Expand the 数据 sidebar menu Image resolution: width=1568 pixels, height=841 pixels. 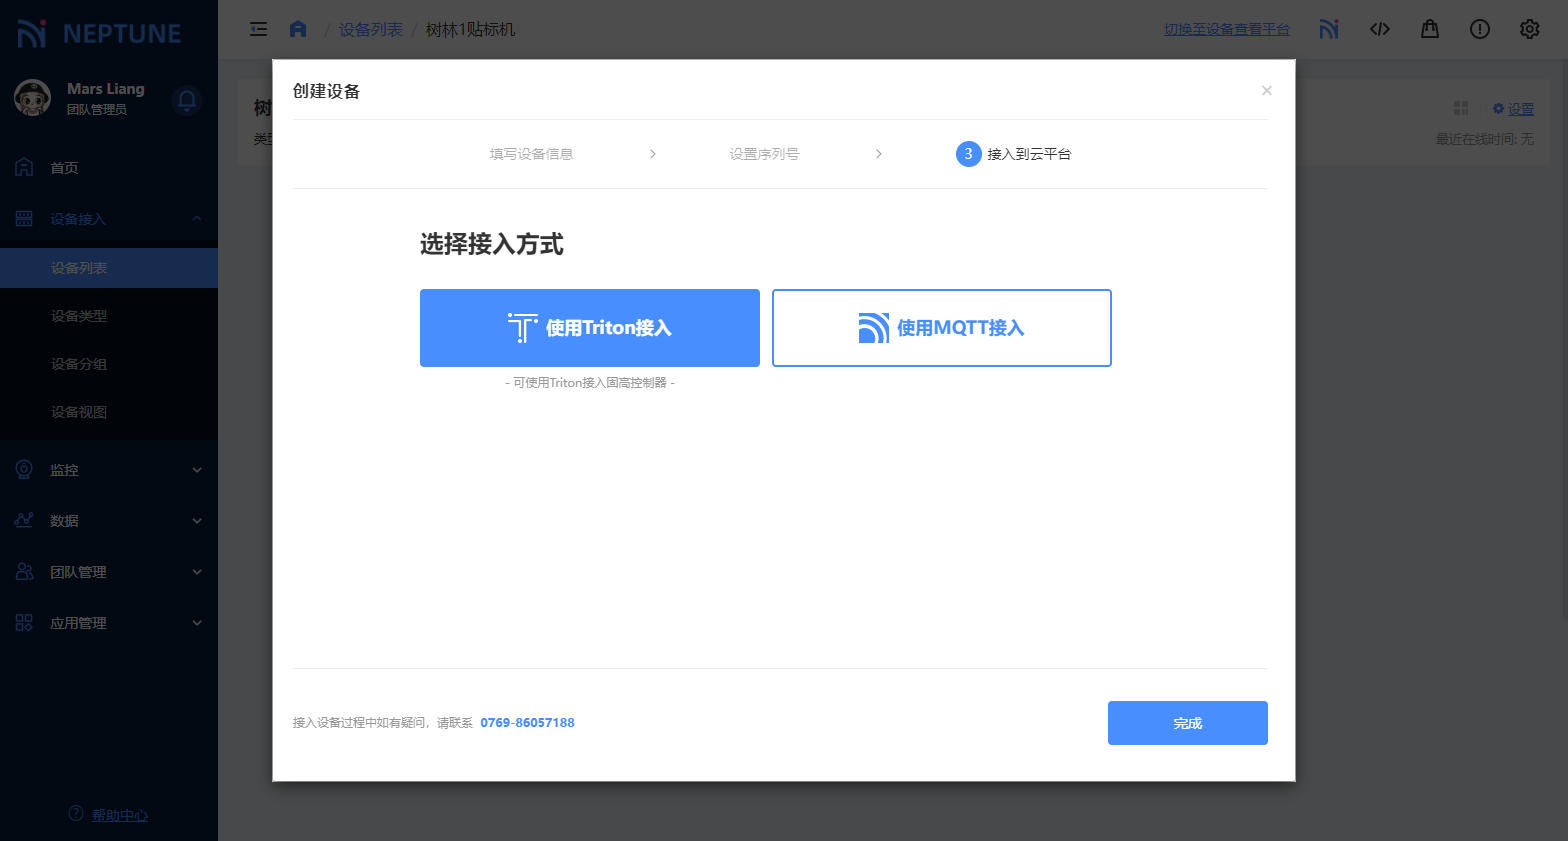point(108,521)
